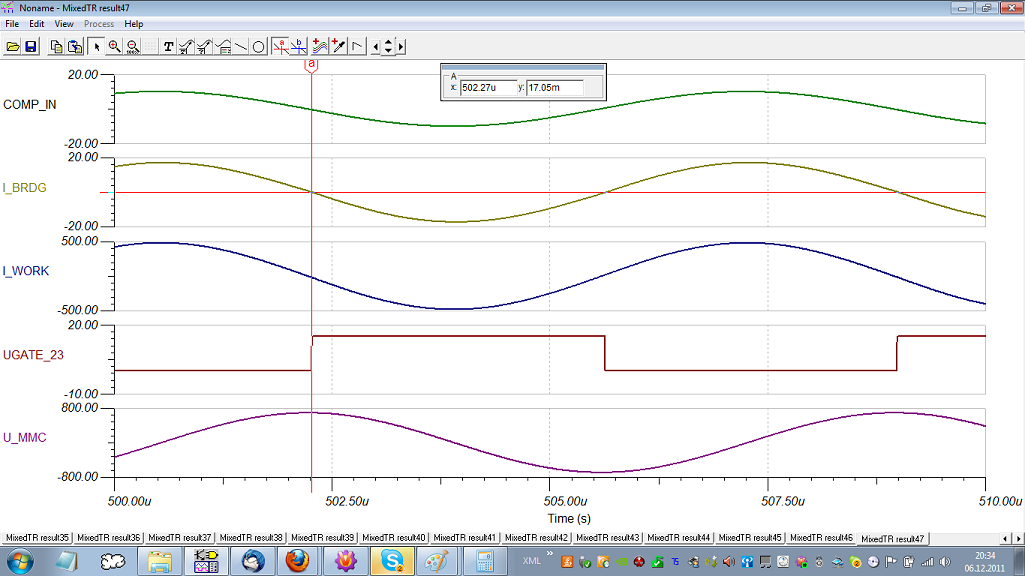Activate the Zoom in magnifier
This screenshot has width=1025, height=576.
[x=114, y=46]
